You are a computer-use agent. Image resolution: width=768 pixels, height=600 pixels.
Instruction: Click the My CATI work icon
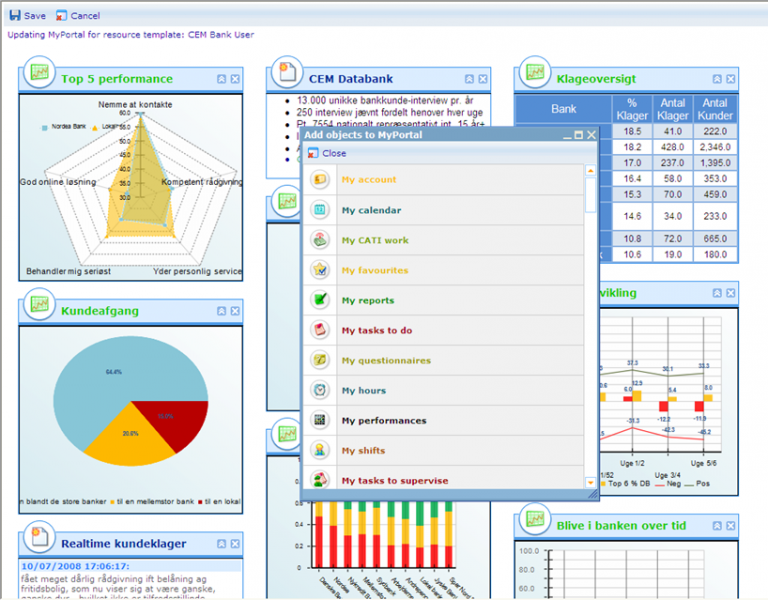320,240
